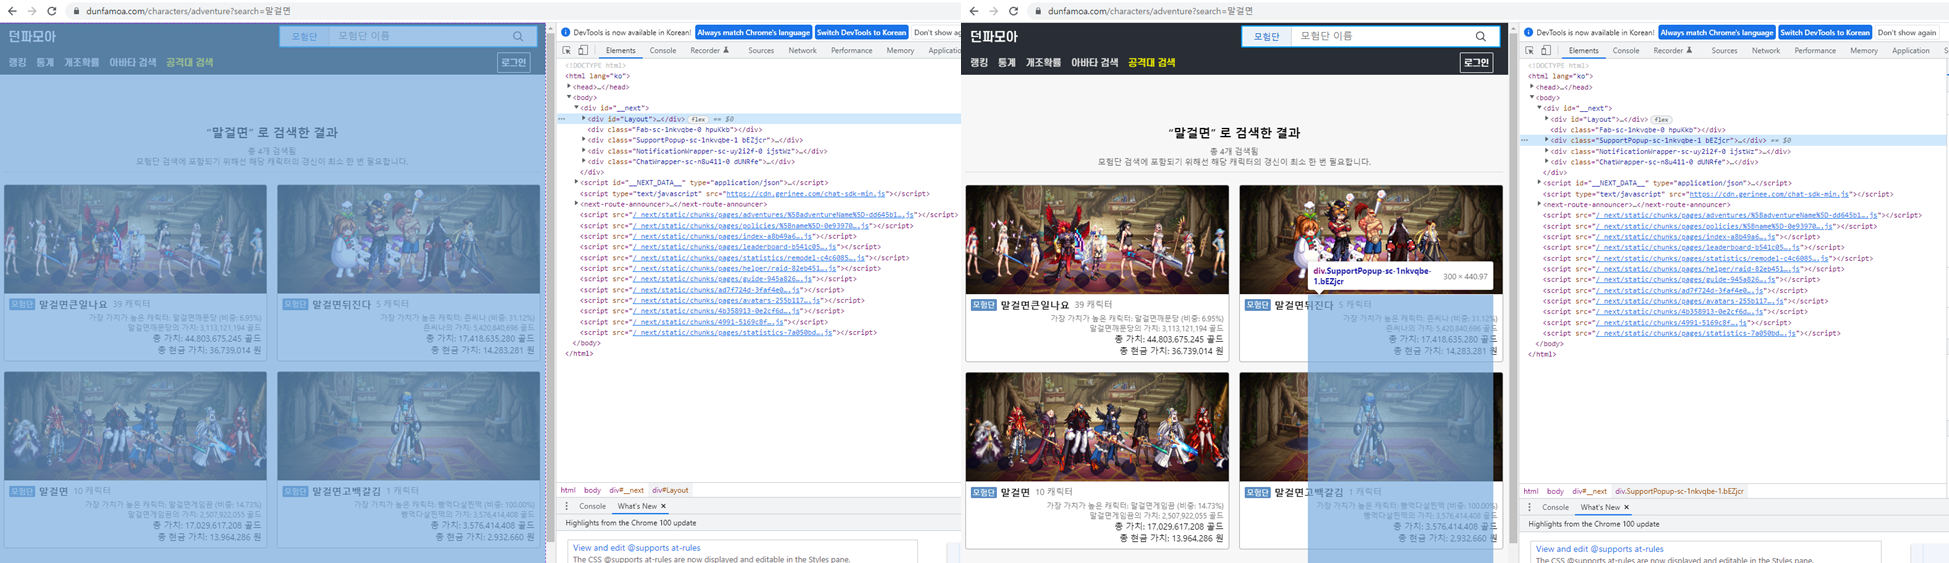Click the search magnifier icon in the left window

pos(518,36)
